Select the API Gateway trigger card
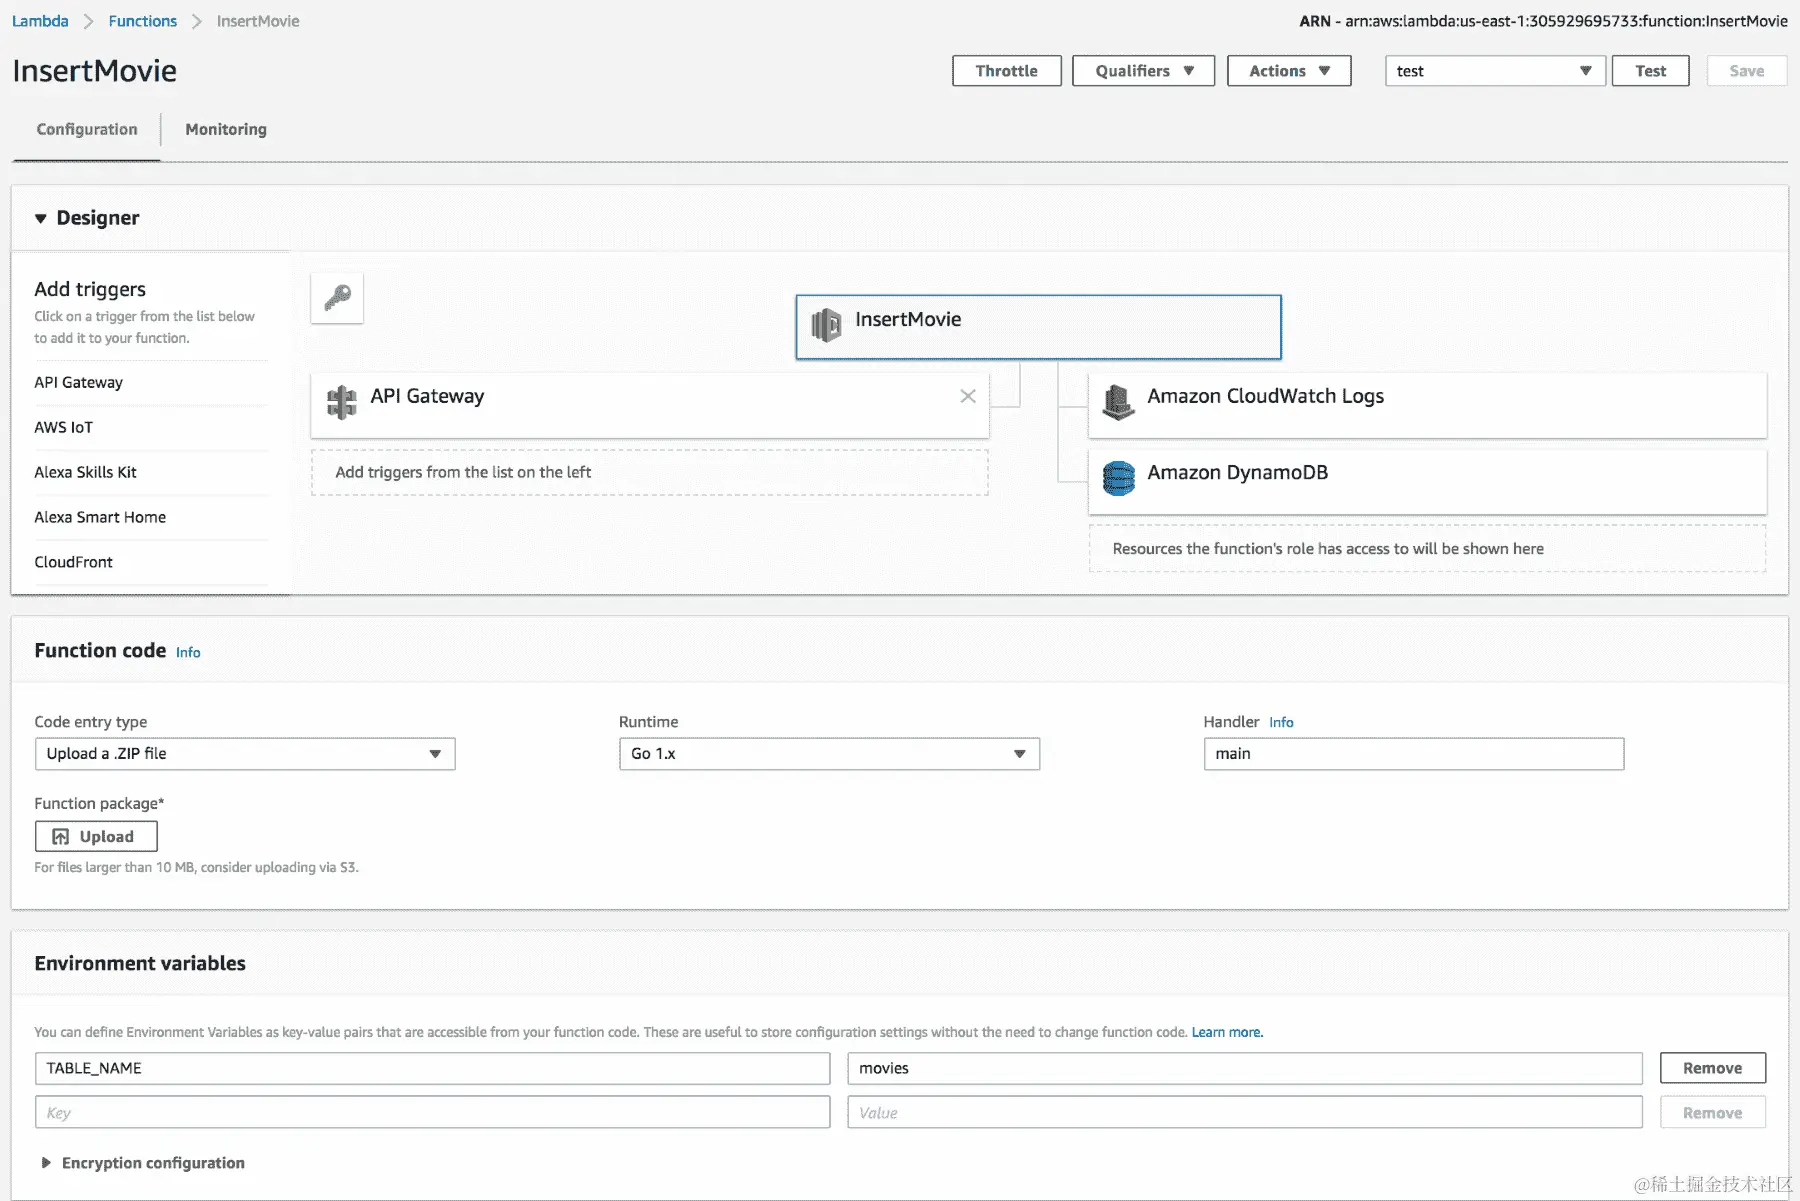 coord(650,405)
